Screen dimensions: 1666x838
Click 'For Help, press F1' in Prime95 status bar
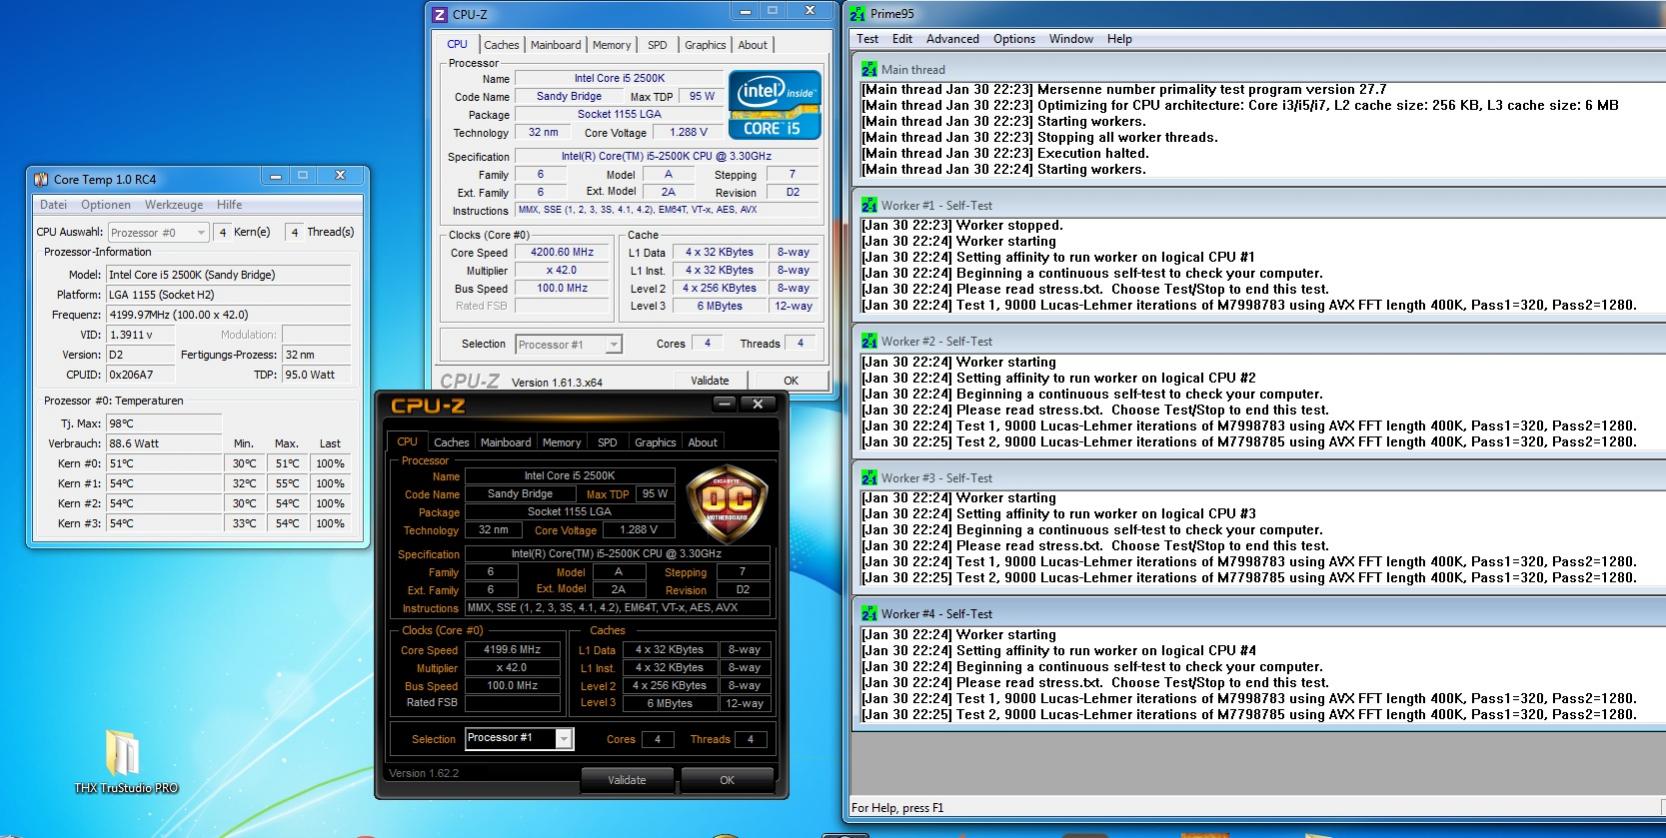click(x=897, y=808)
